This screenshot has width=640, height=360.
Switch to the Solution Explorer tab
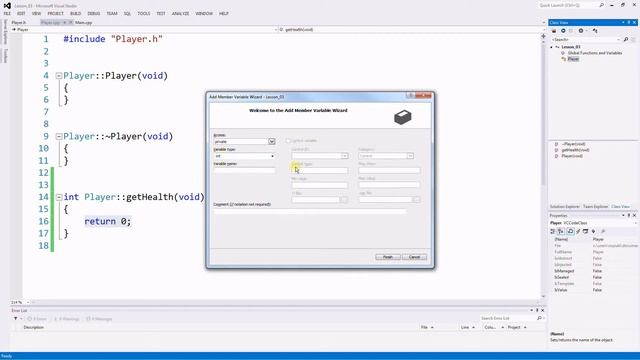tap(564, 207)
